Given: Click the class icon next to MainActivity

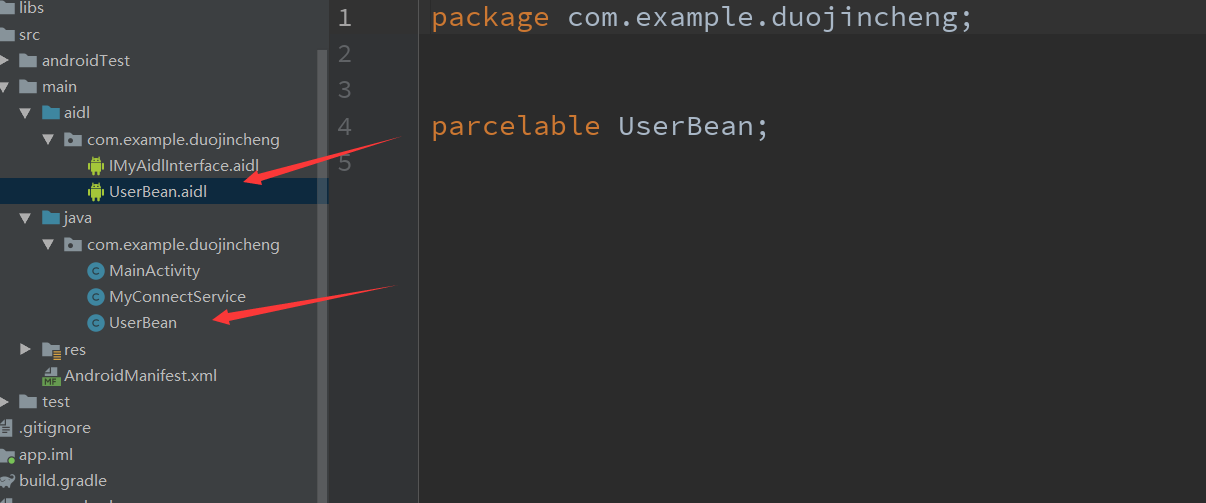Looking at the screenshot, I should tap(96, 271).
